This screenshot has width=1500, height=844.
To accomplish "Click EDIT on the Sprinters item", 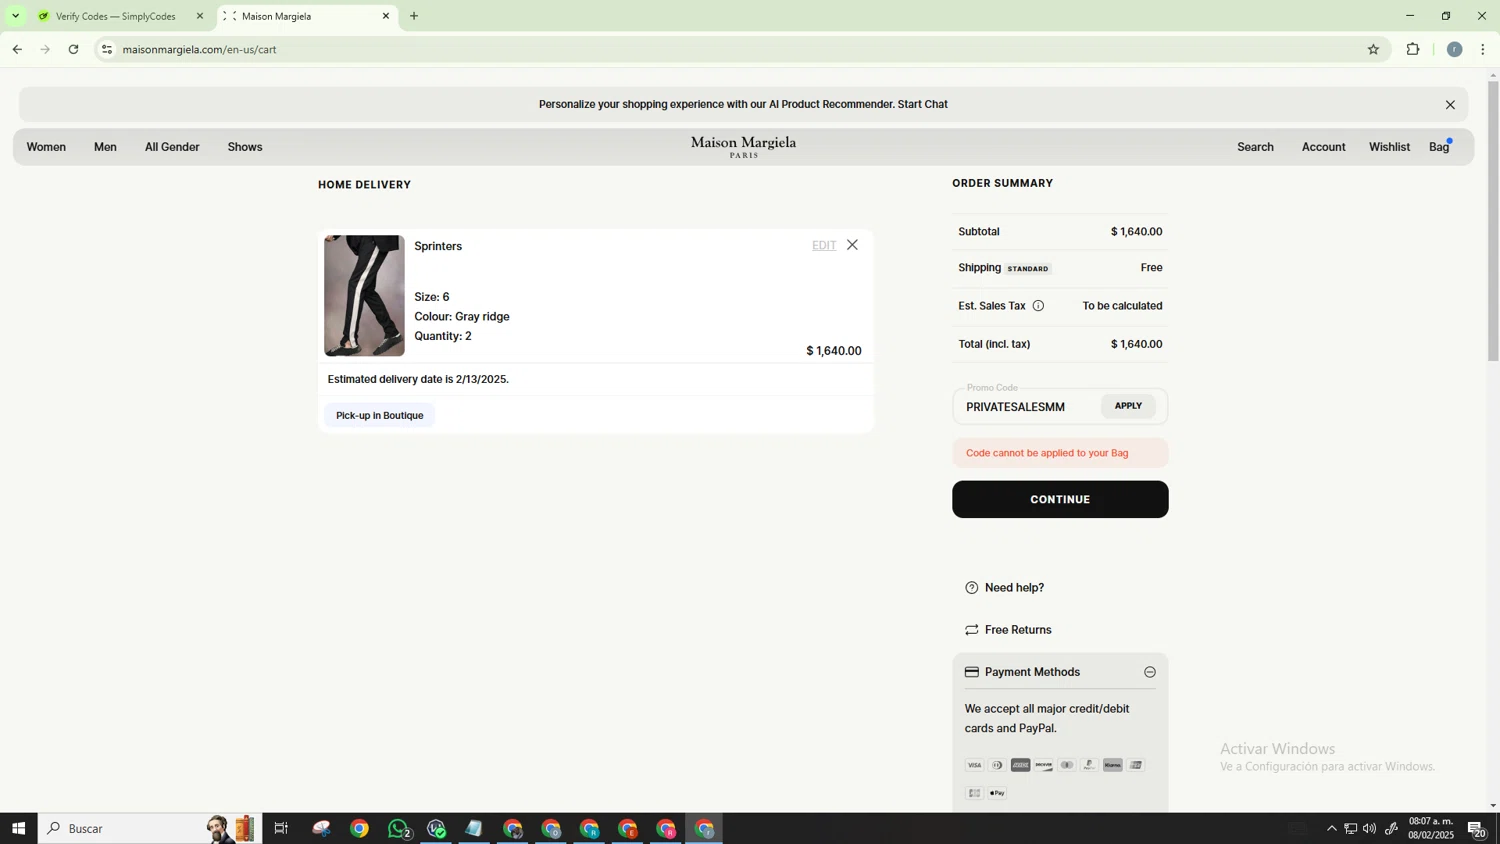I will 824,245.
